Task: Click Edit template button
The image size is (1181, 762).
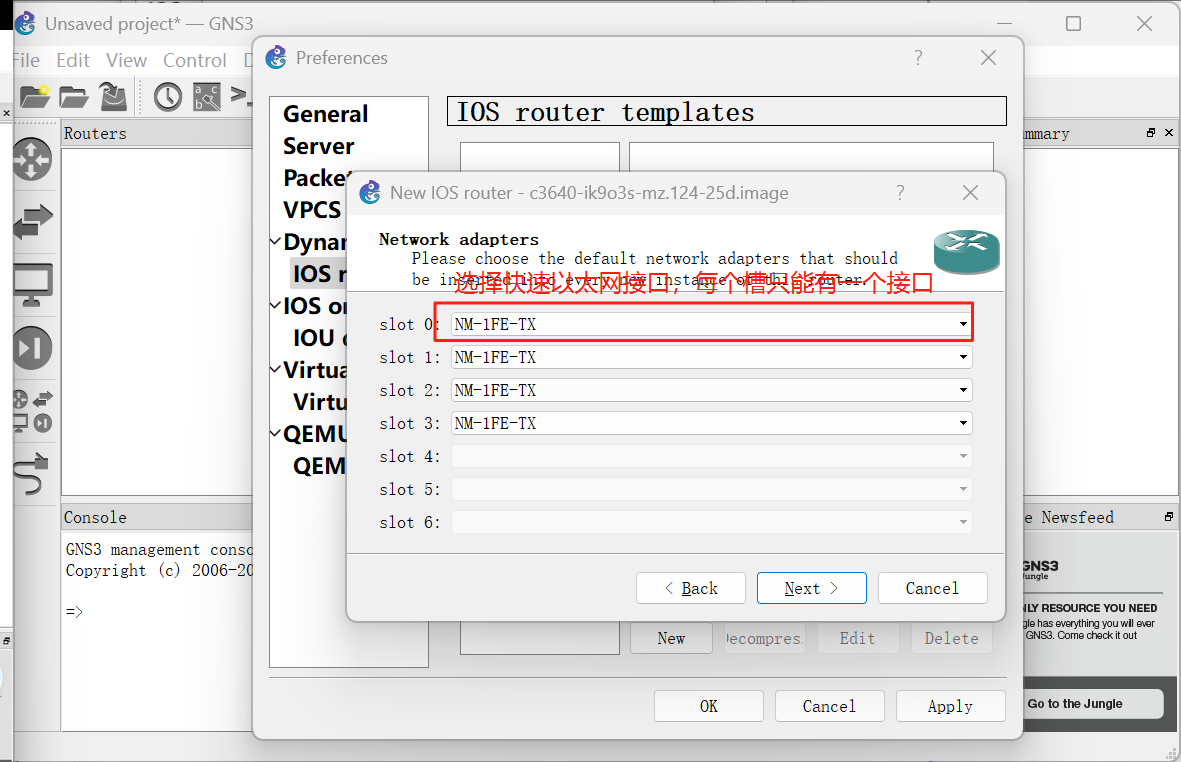Action: (x=858, y=639)
